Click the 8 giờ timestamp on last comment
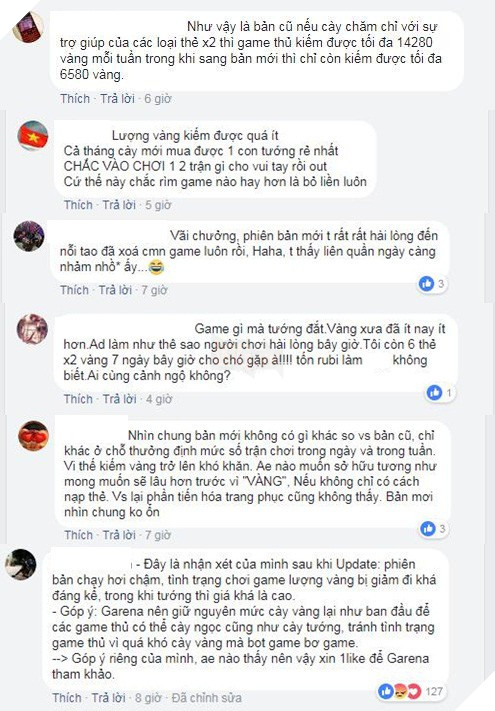495x711 pixels. [148, 697]
